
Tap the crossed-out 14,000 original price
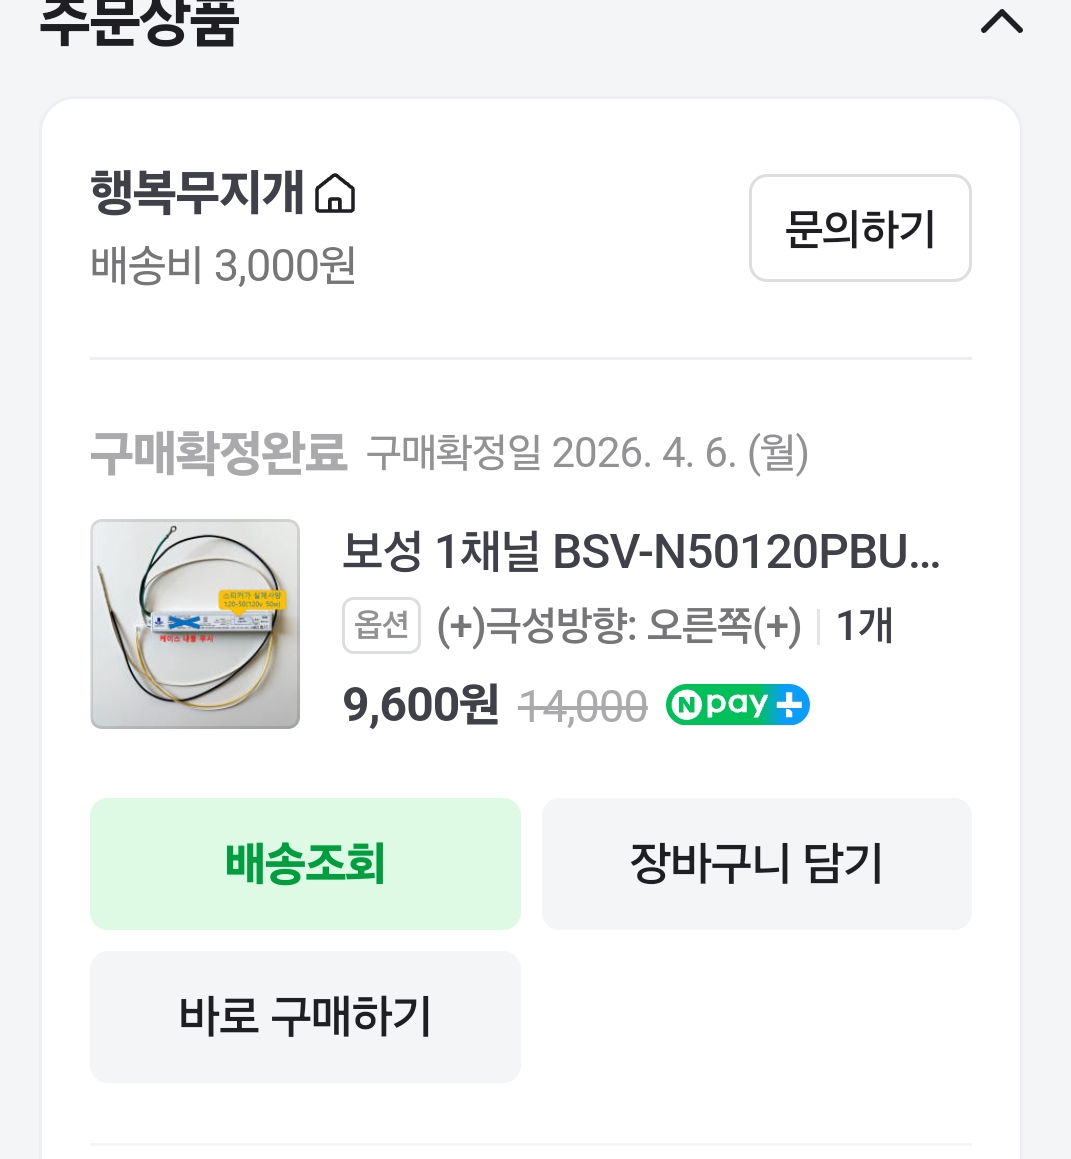point(583,708)
